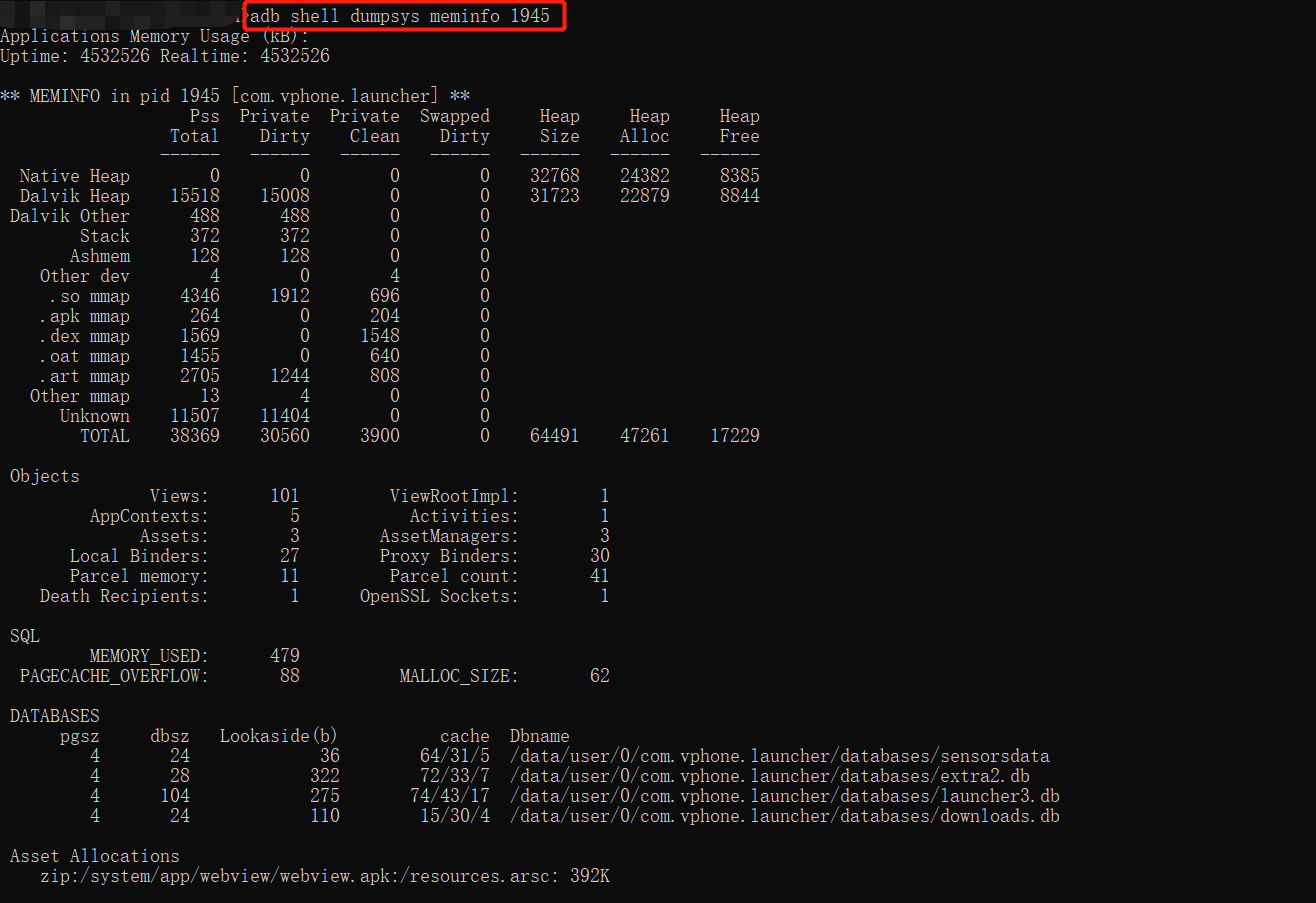Click the downloads.db database path

pos(785,816)
